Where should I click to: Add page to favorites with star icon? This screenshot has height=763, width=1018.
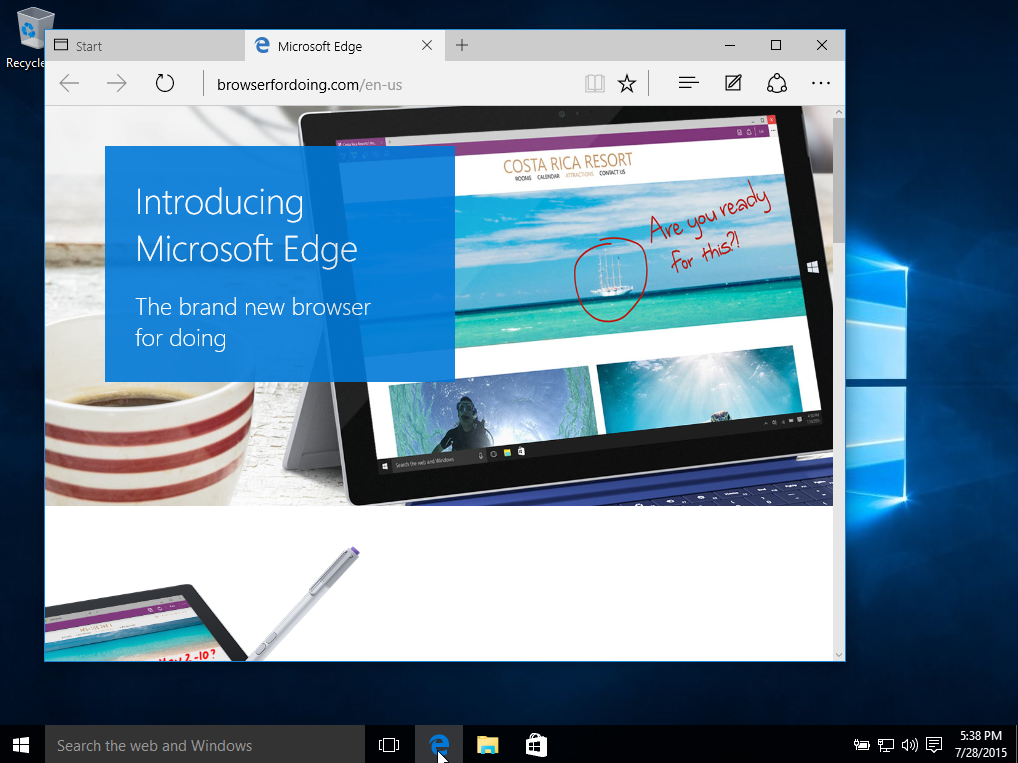pos(627,84)
